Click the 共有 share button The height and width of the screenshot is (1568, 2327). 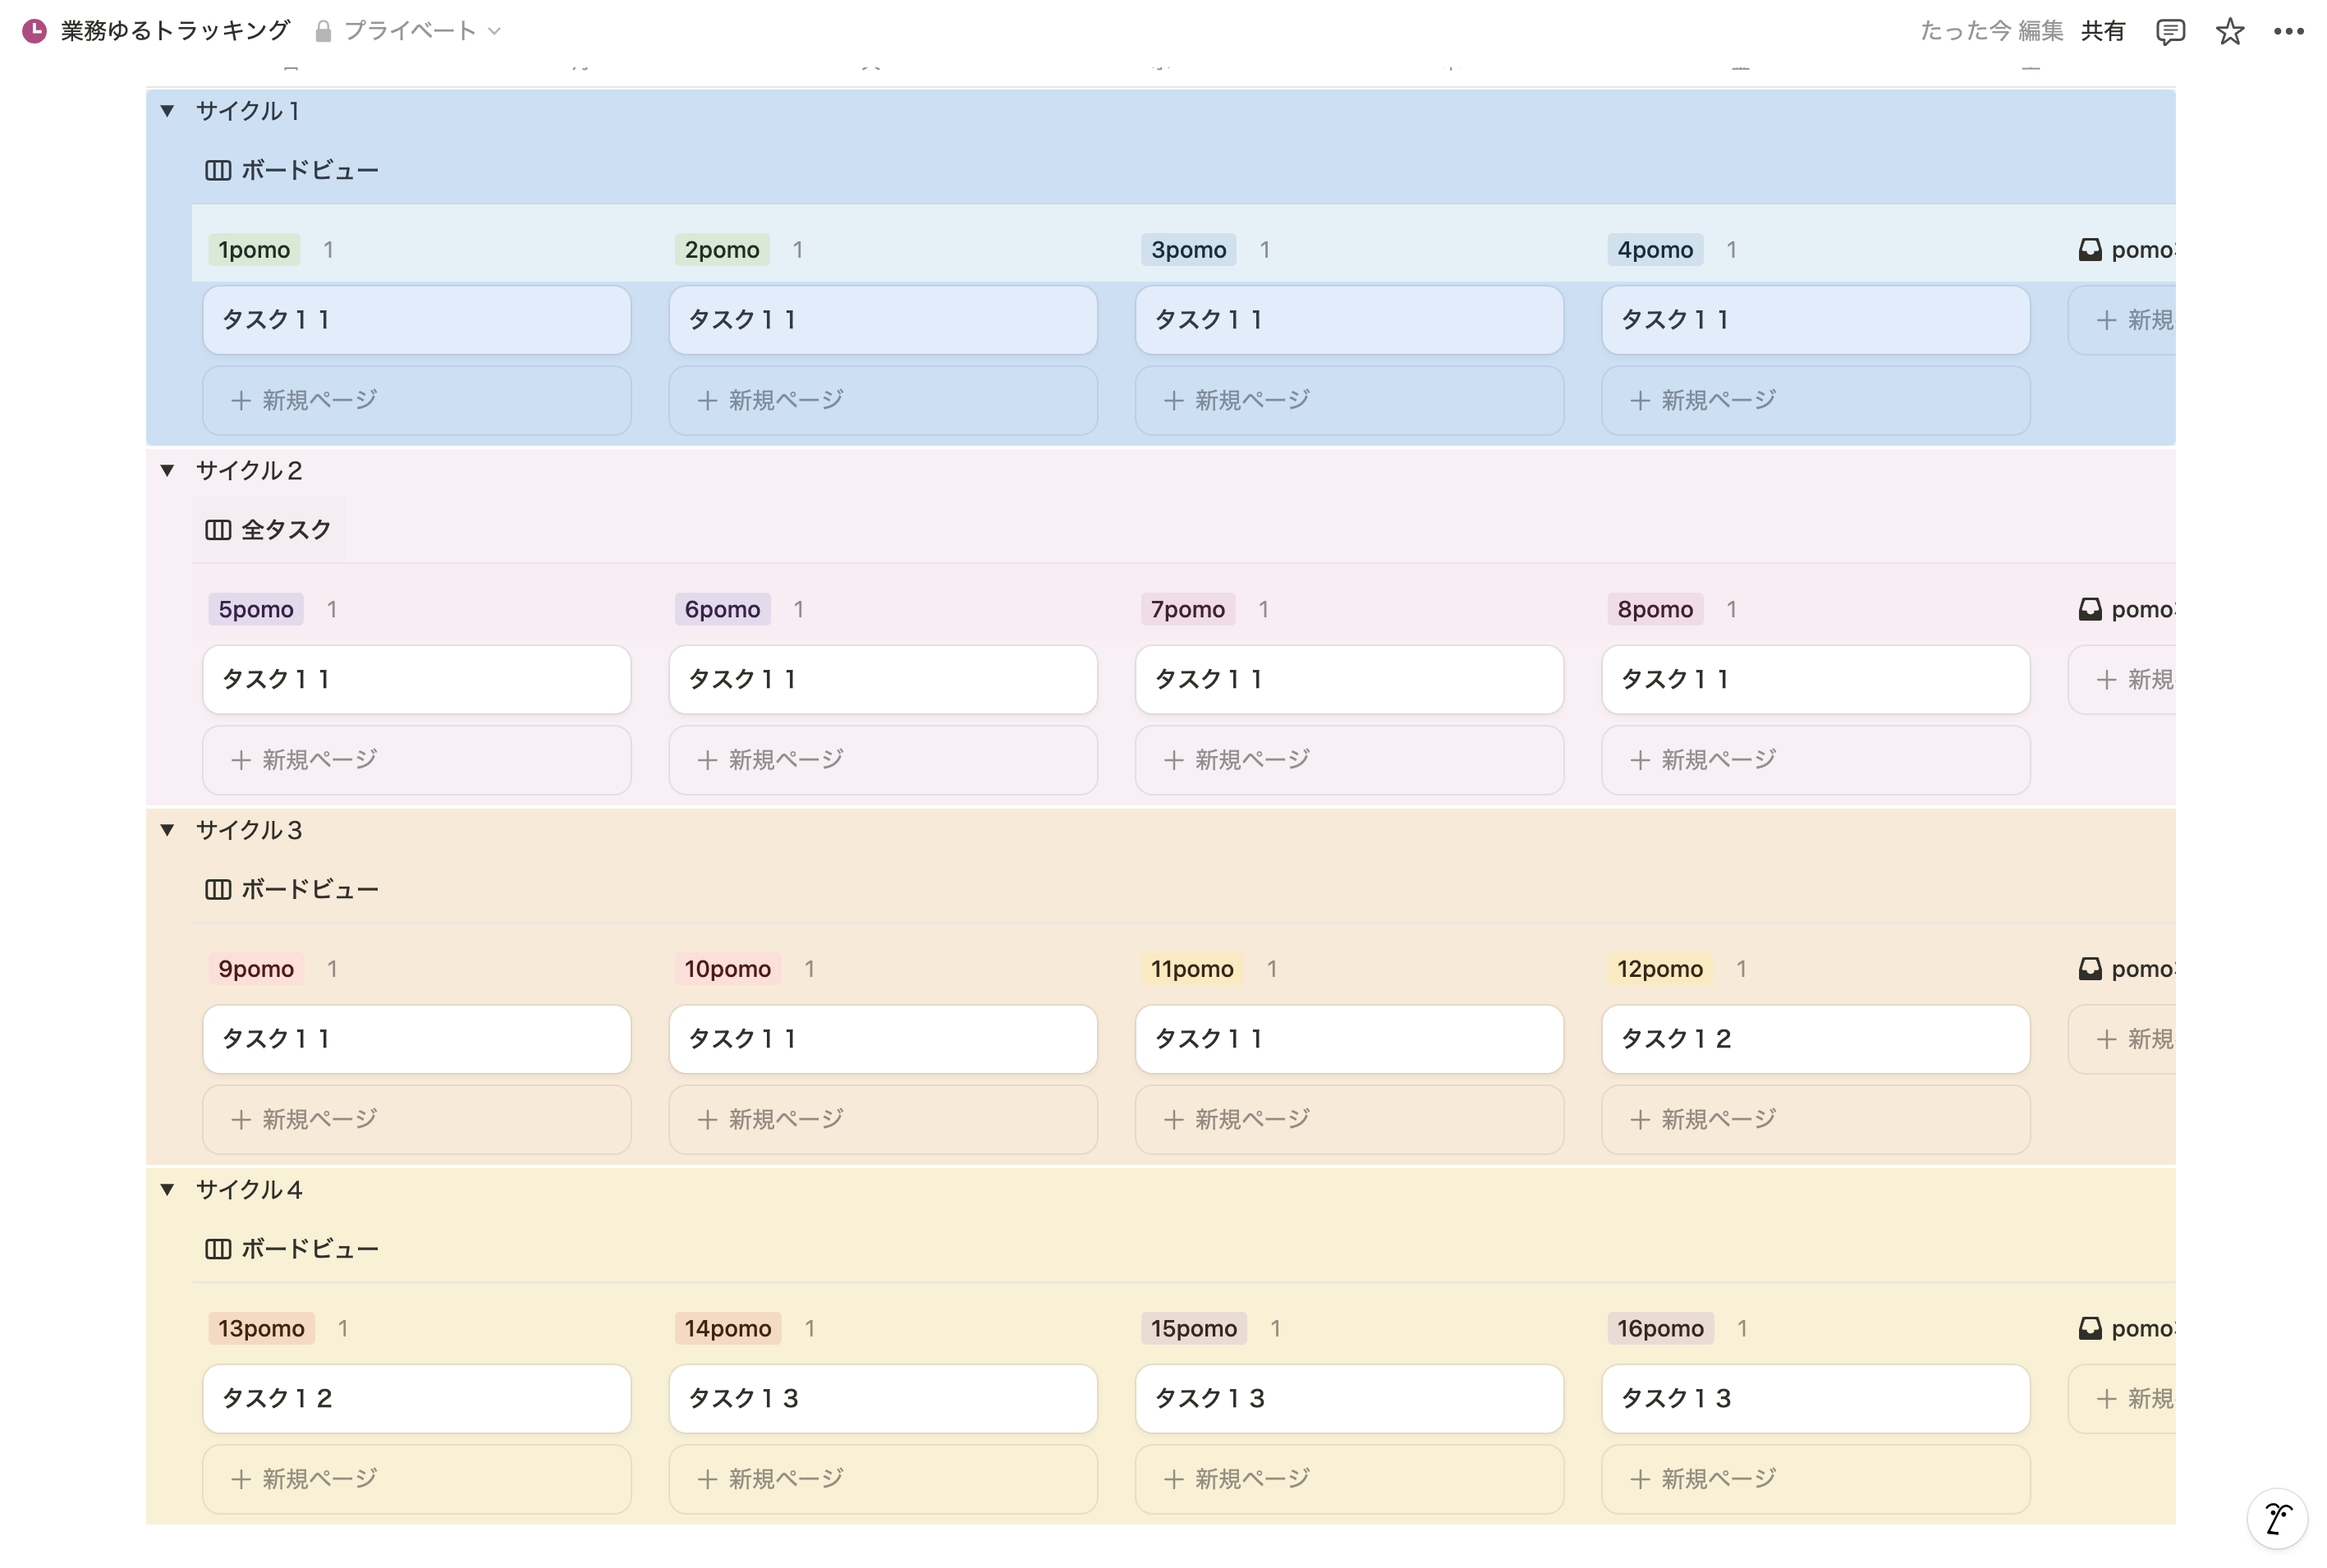tap(2102, 31)
